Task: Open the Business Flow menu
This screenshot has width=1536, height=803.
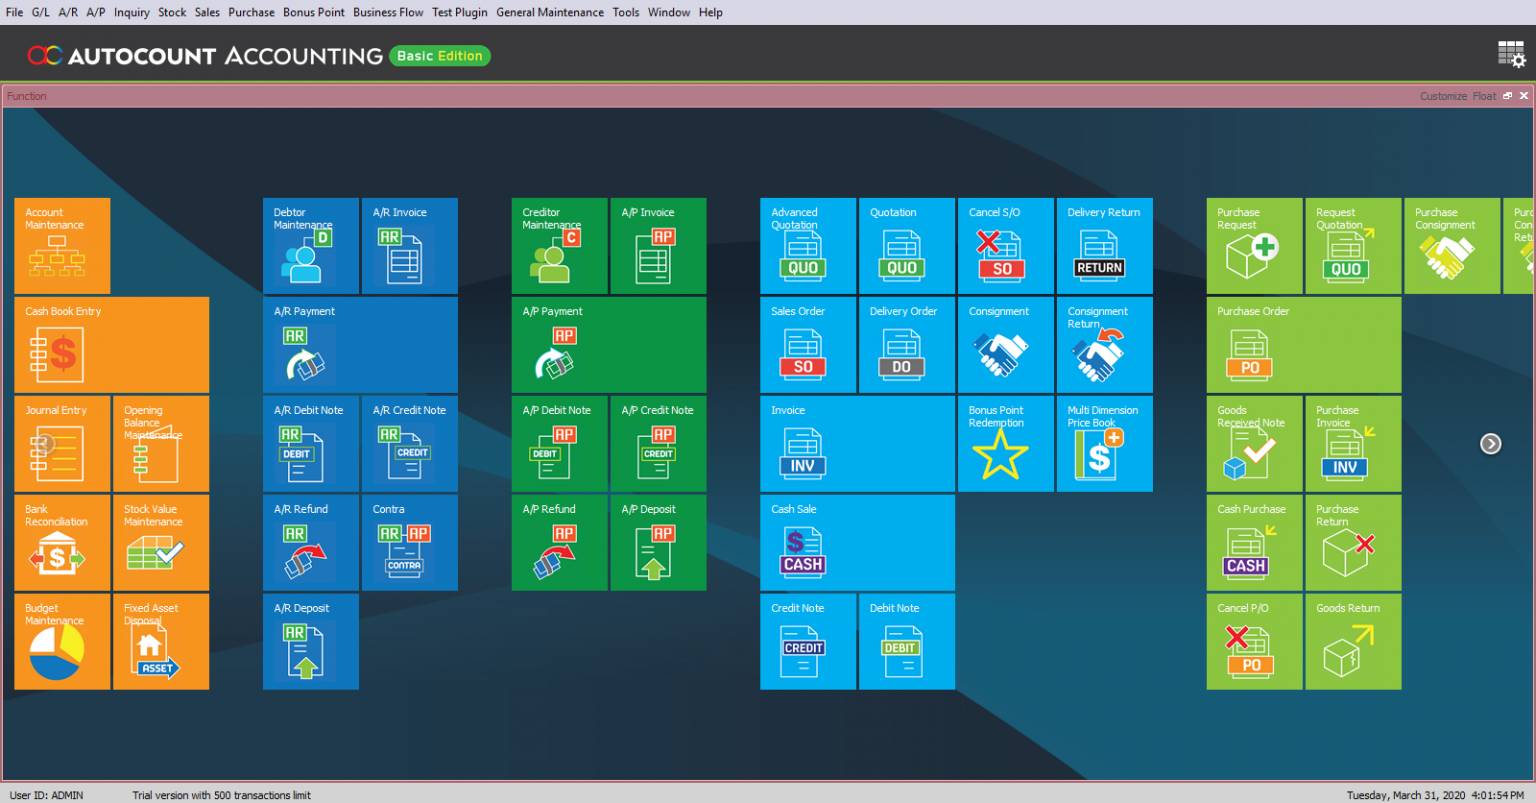Action: pos(388,12)
